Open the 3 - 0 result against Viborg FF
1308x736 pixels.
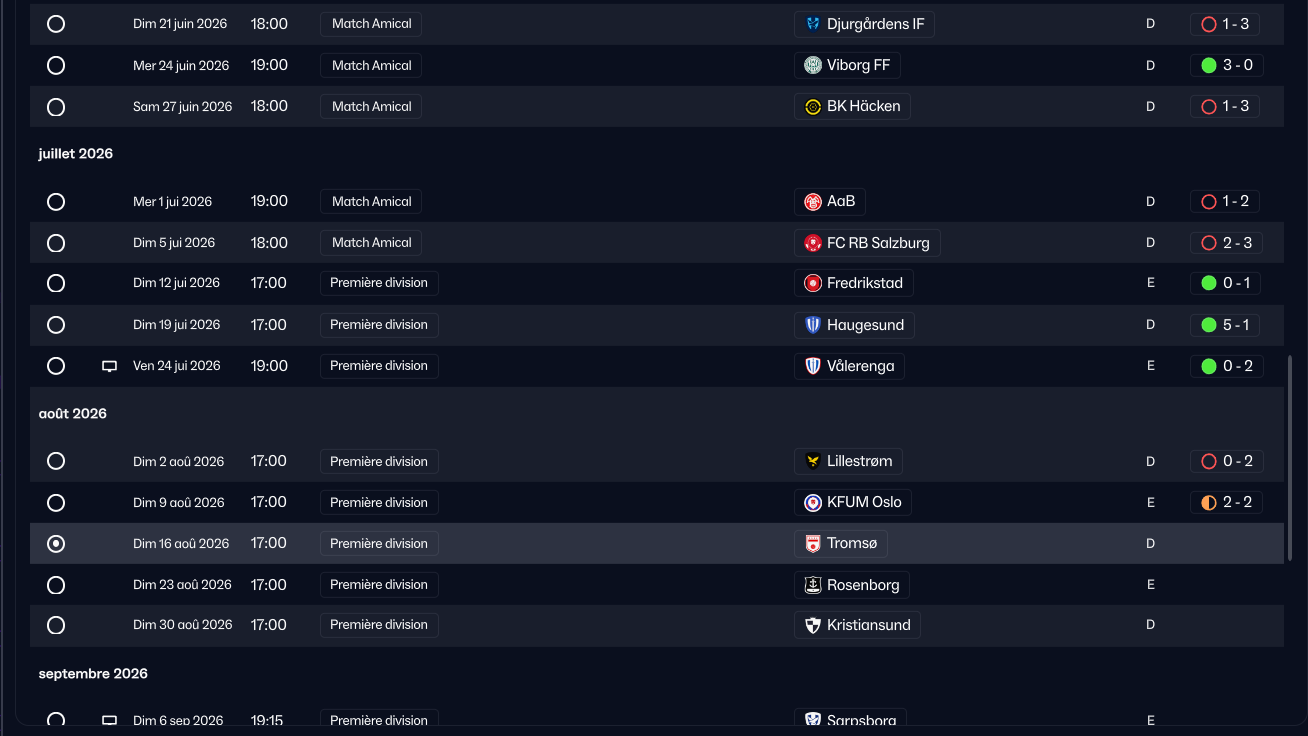click(x=1226, y=65)
